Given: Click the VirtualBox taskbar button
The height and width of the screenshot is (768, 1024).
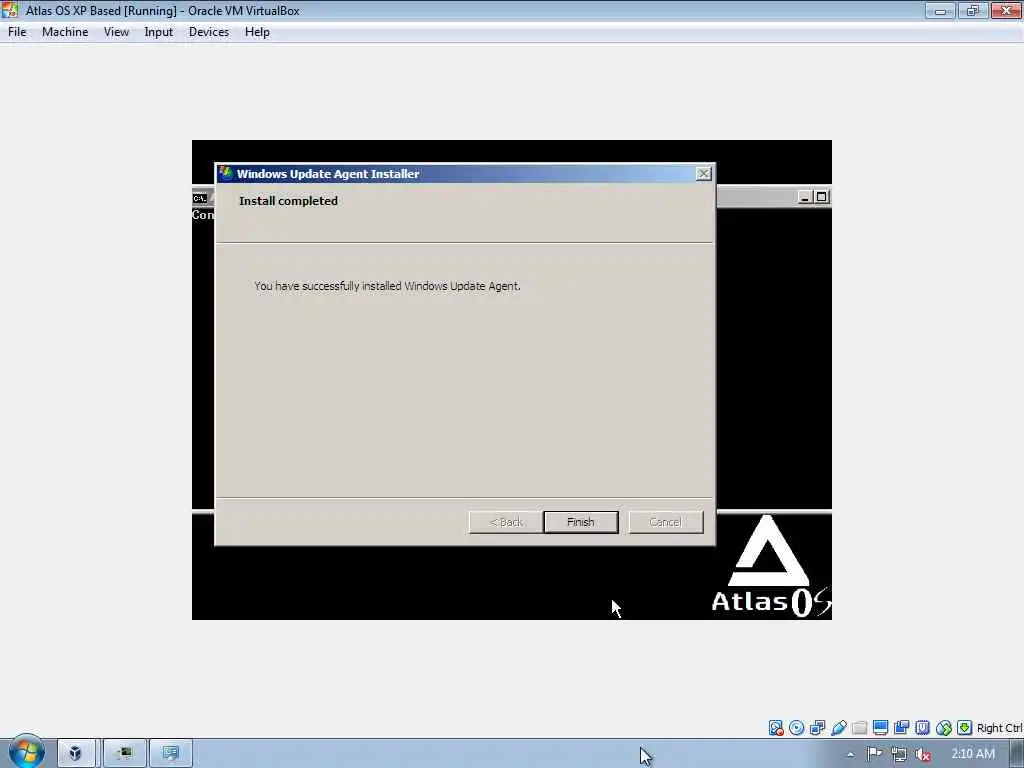Looking at the screenshot, I should tap(76, 754).
